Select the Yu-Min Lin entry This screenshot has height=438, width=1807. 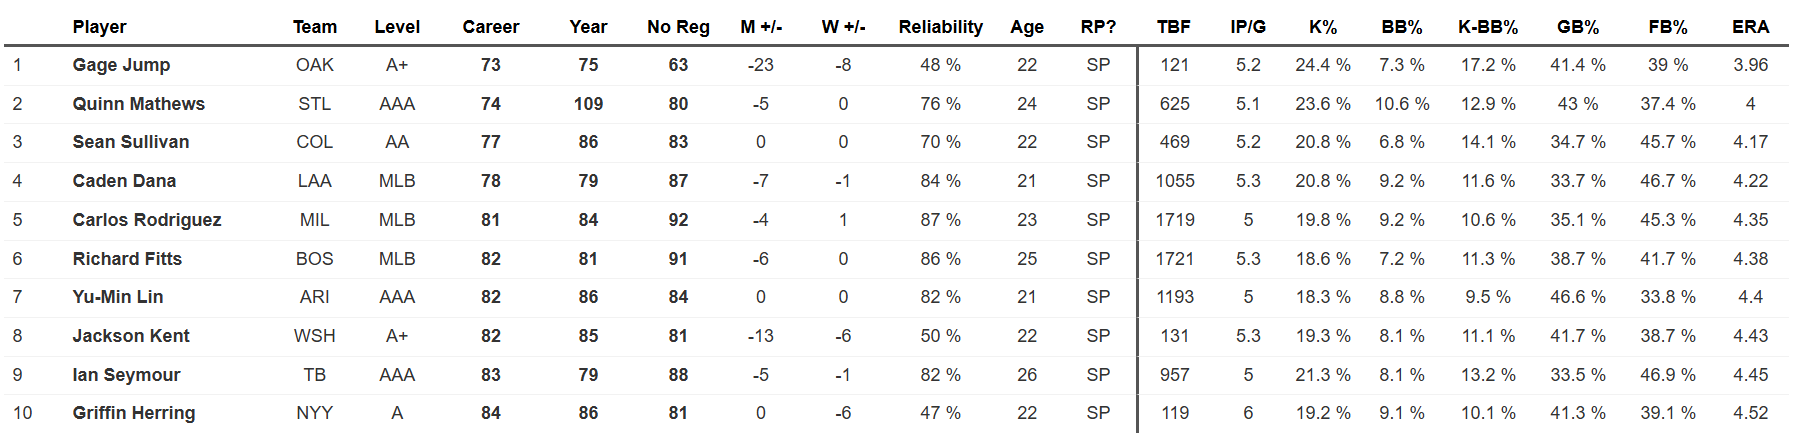[x=118, y=297]
